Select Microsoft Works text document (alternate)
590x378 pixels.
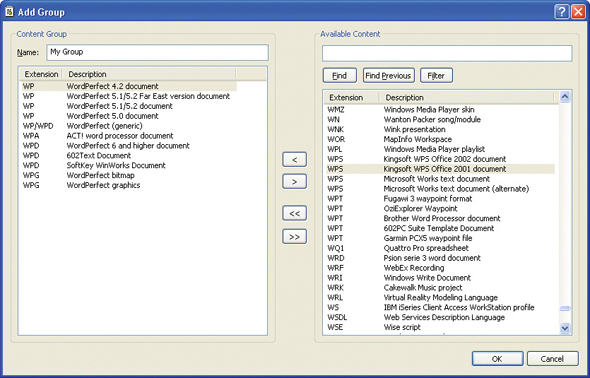point(440,189)
